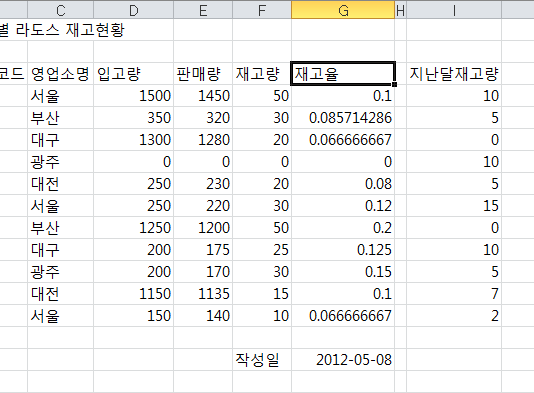Click cell with 판매량 value 170
534x393 pixels.
(x=203, y=272)
